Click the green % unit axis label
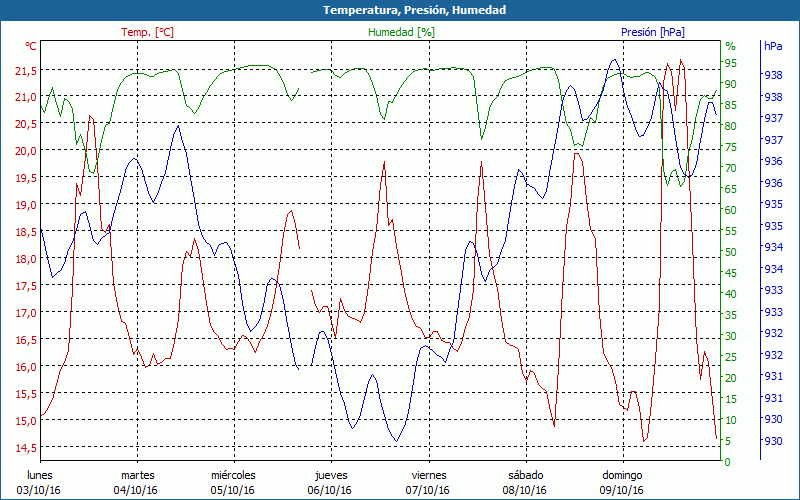The height and width of the screenshot is (500, 800). click(x=730, y=46)
